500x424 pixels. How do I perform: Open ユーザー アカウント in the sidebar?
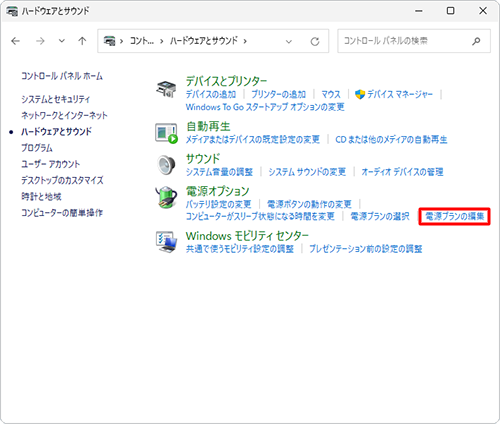(51, 164)
